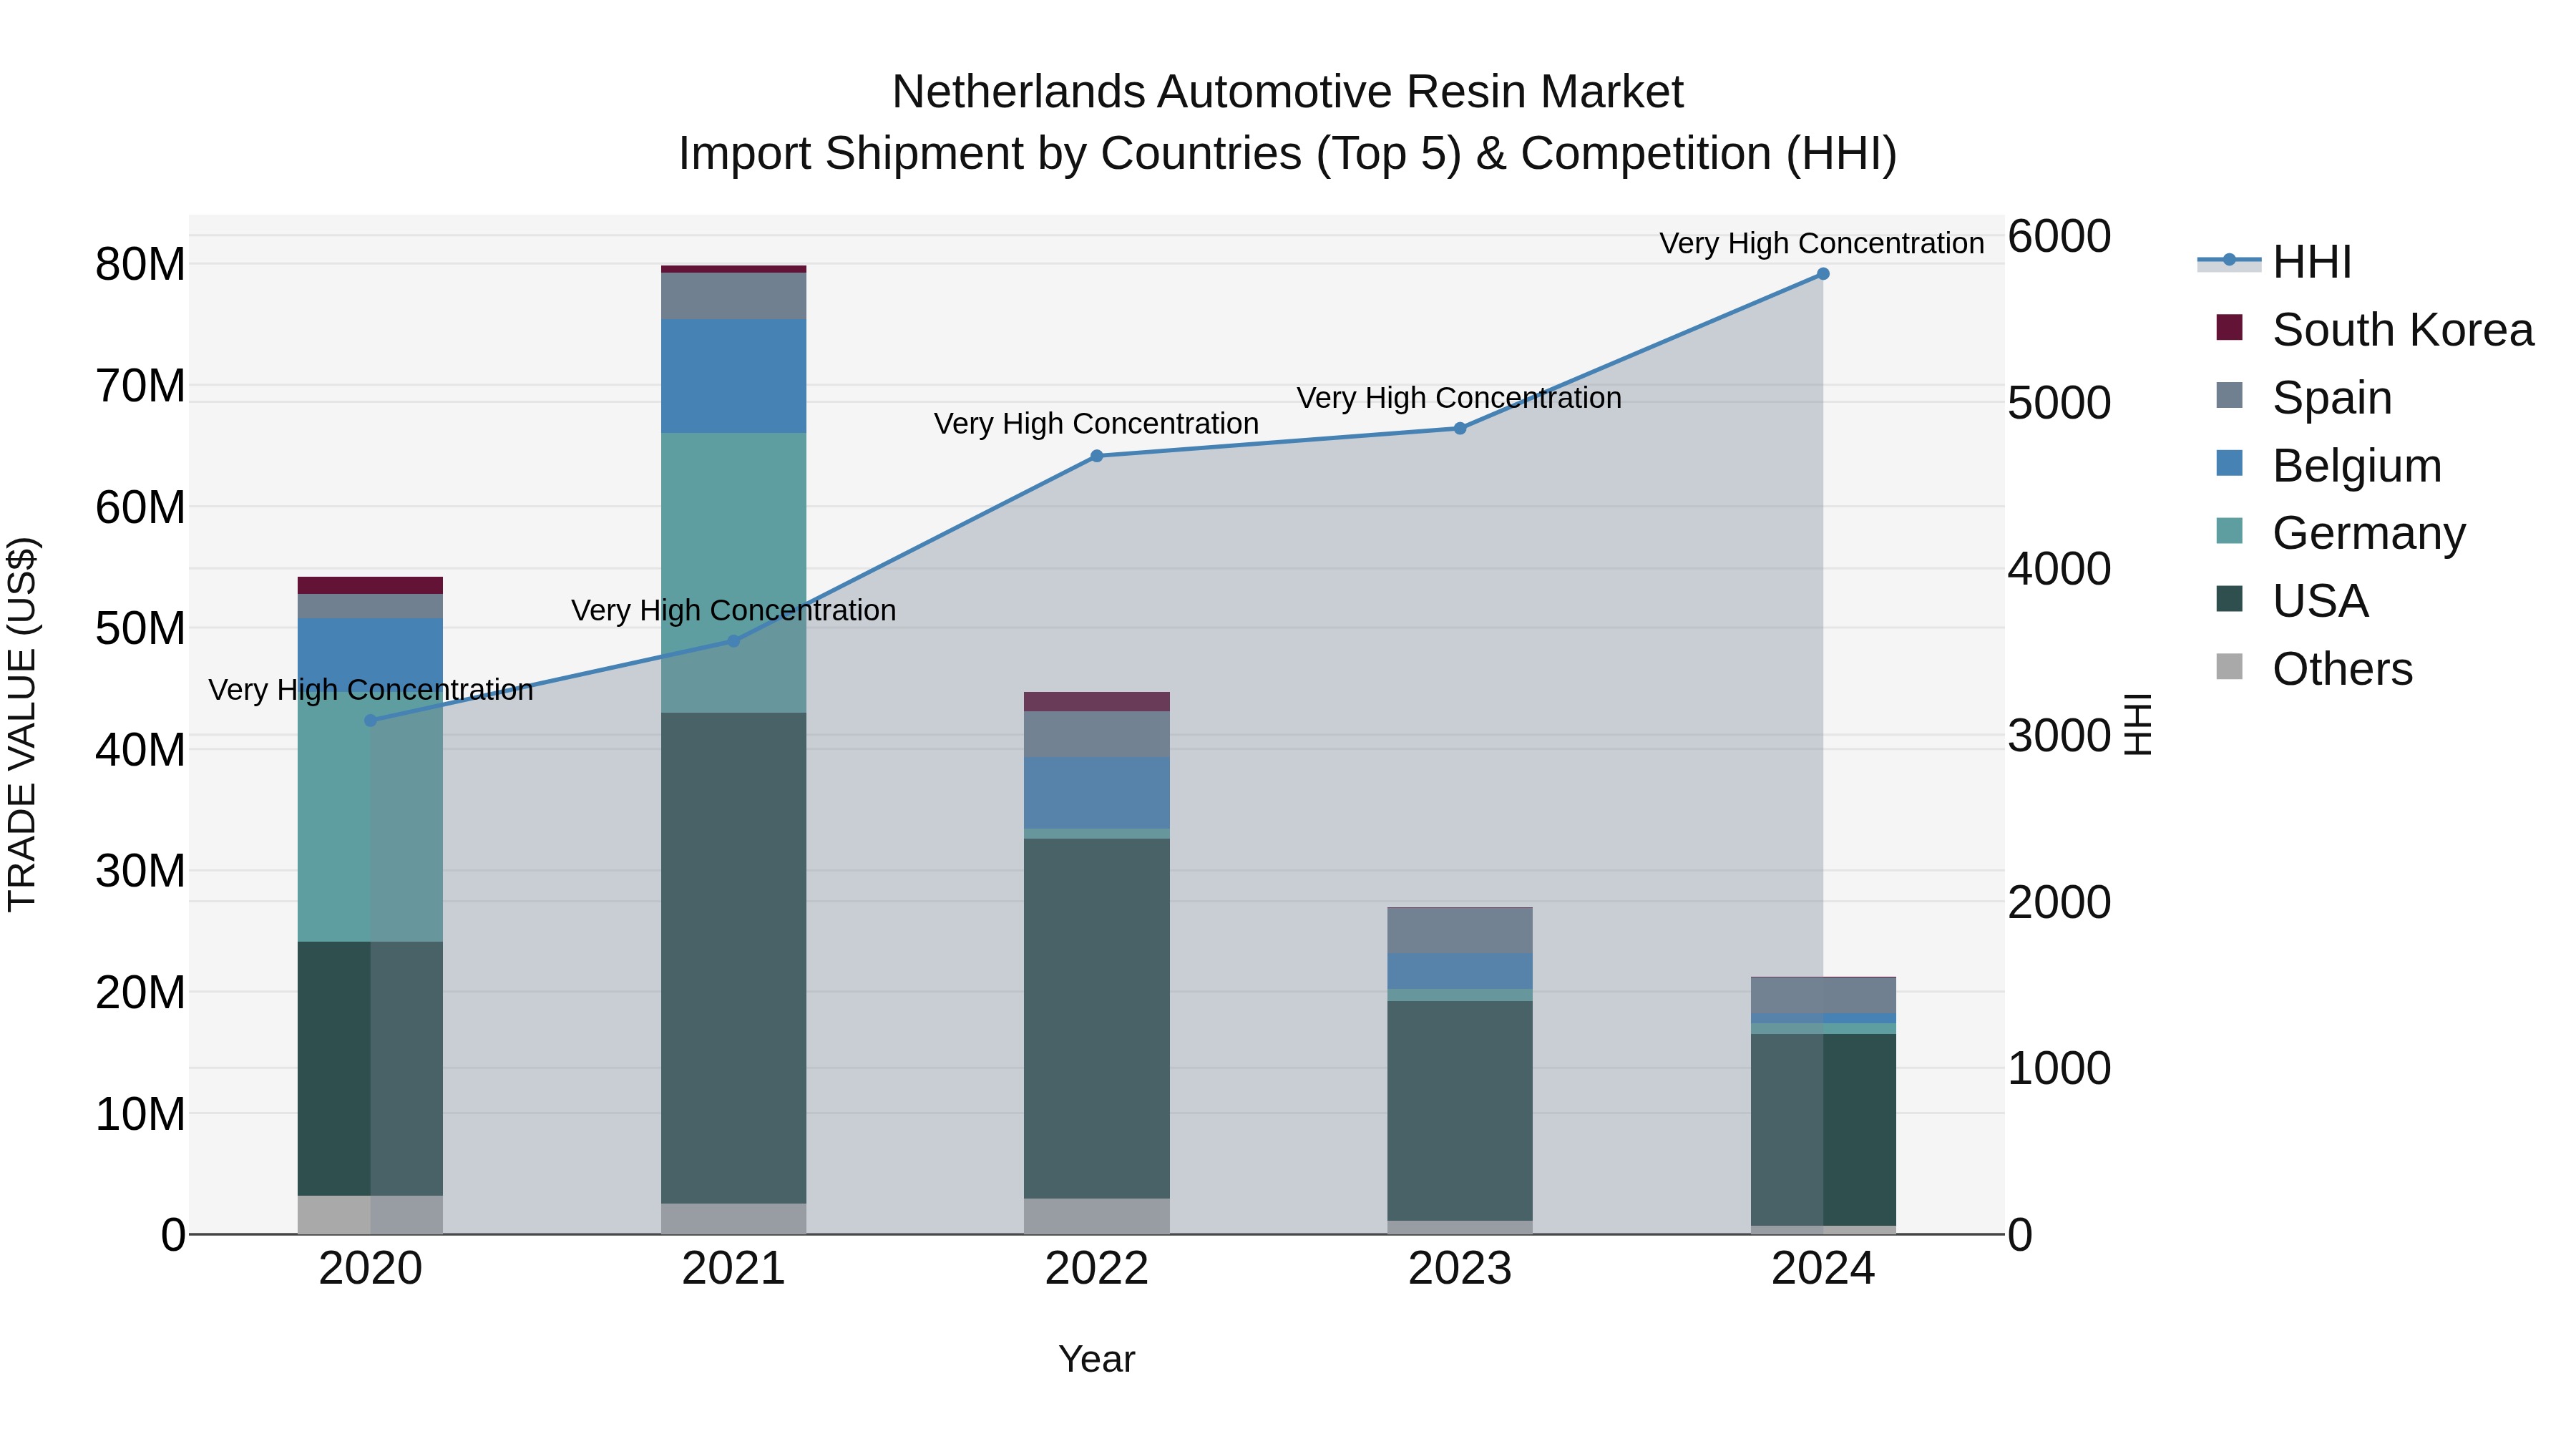The width and height of the screenshot is (2576, 1449).
Task: Select the Belgium segment of the 2021 bar
Action: point(734,376)
